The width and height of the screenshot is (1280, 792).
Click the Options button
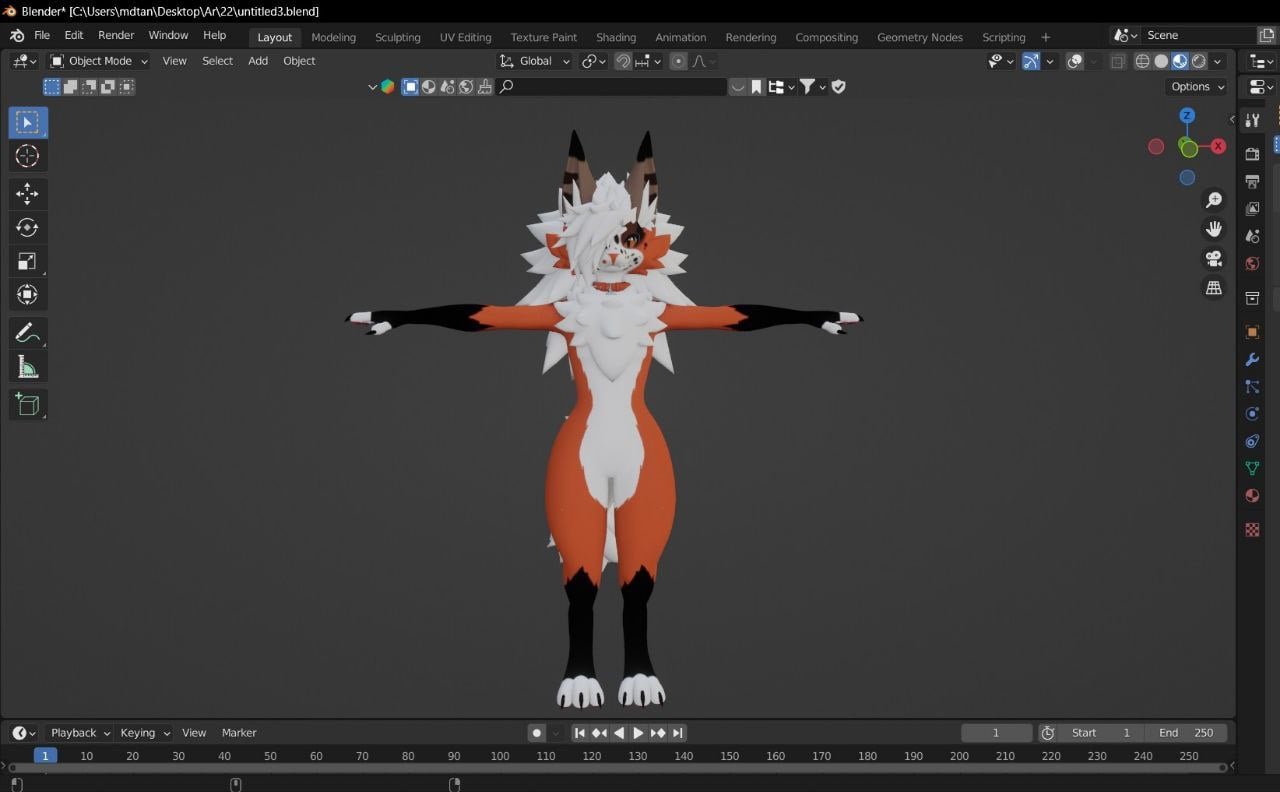(1197, 87)
